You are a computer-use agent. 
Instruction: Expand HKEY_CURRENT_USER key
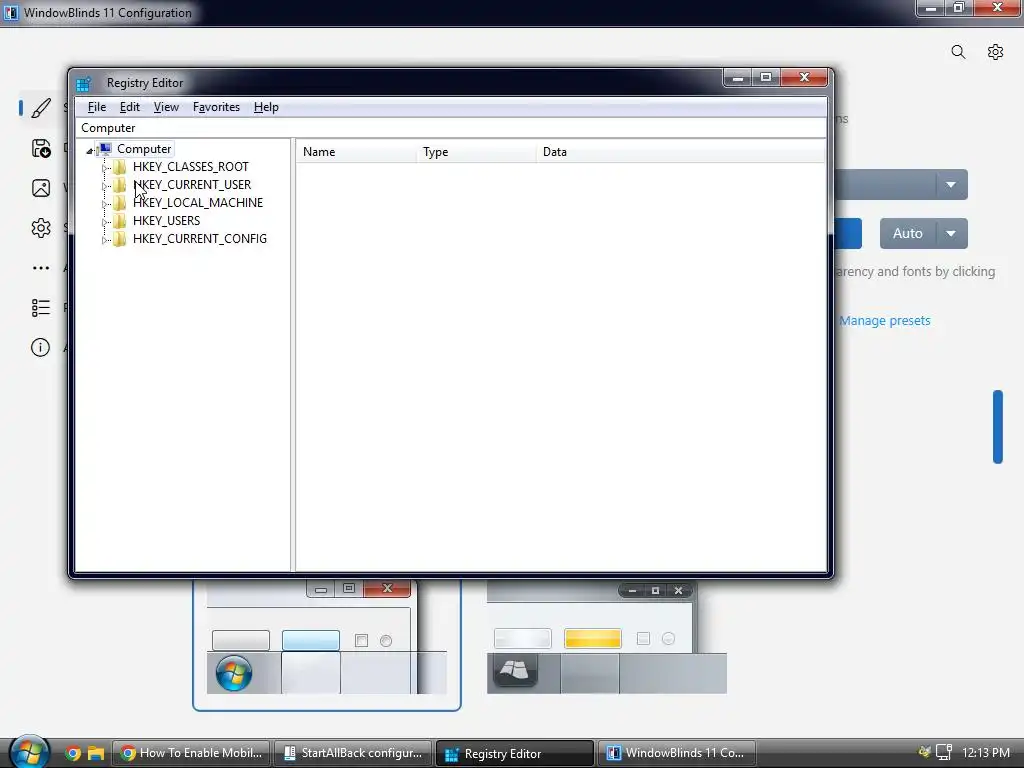tap(104, 186)
